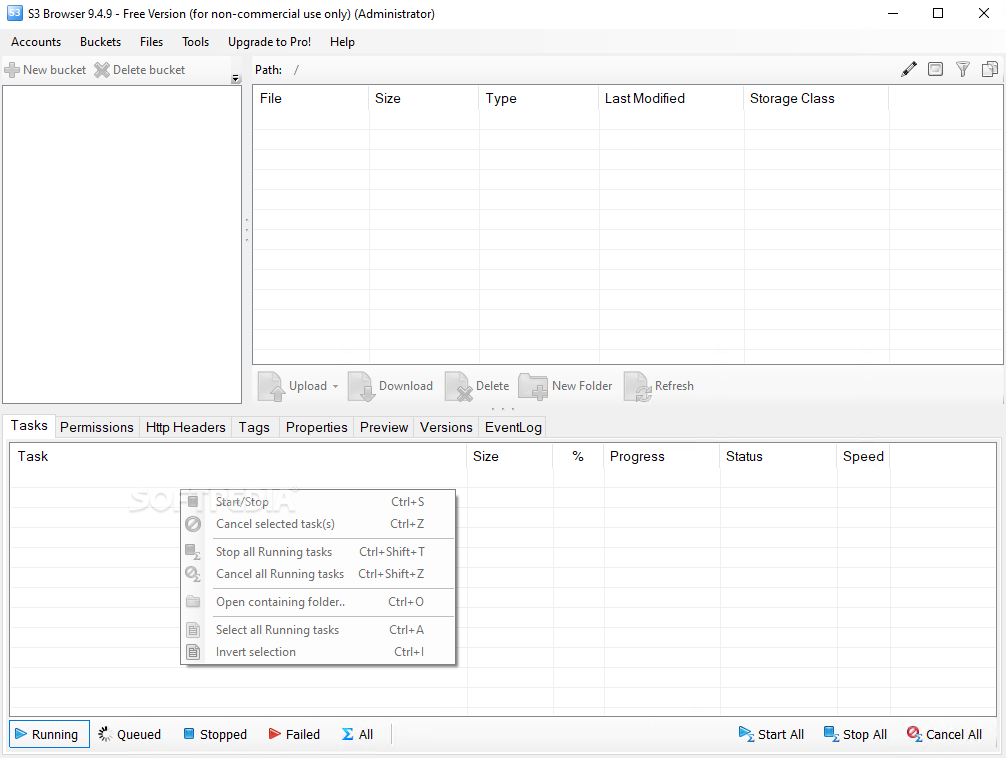This screenshot has width=1006, height=758.
Task: Choose Stop all Running tasks entry
Action: point(318,552)
